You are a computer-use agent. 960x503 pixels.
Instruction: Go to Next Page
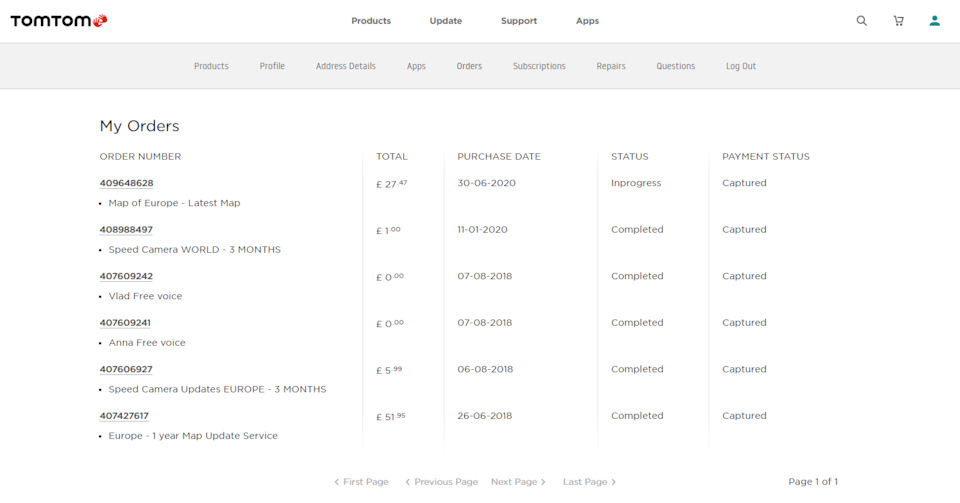coord(518,482)
